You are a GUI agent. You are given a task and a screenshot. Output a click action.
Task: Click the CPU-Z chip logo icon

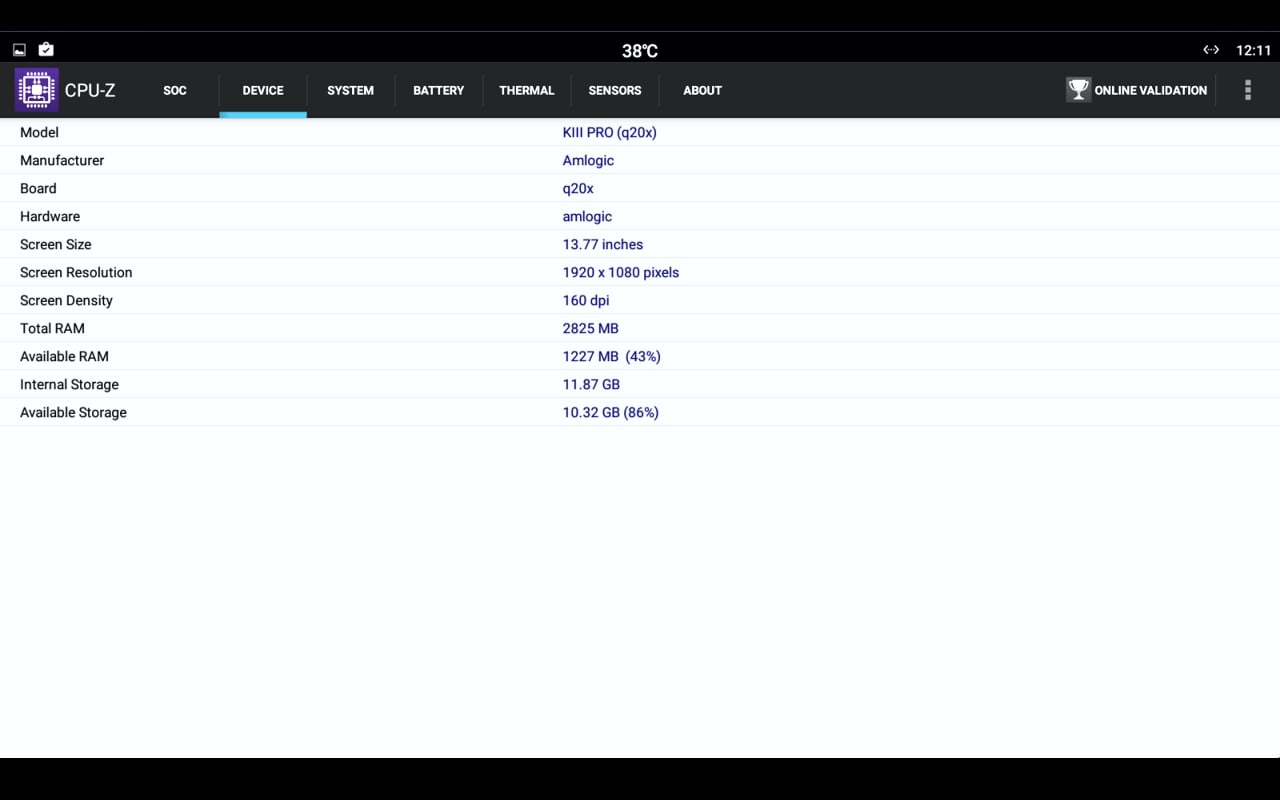[36, 90]
